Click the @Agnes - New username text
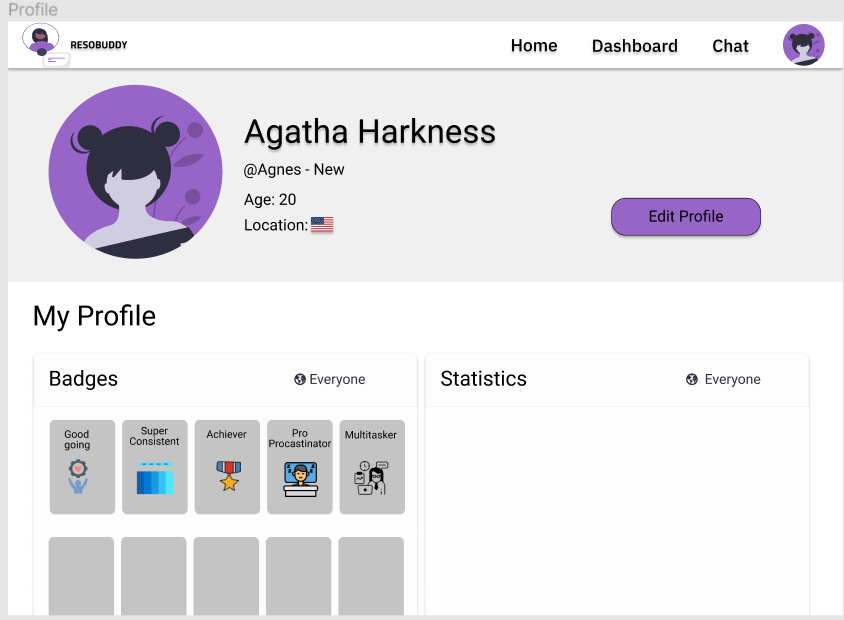This screenshot has height=620, width=844. click(x=294, y=170)
